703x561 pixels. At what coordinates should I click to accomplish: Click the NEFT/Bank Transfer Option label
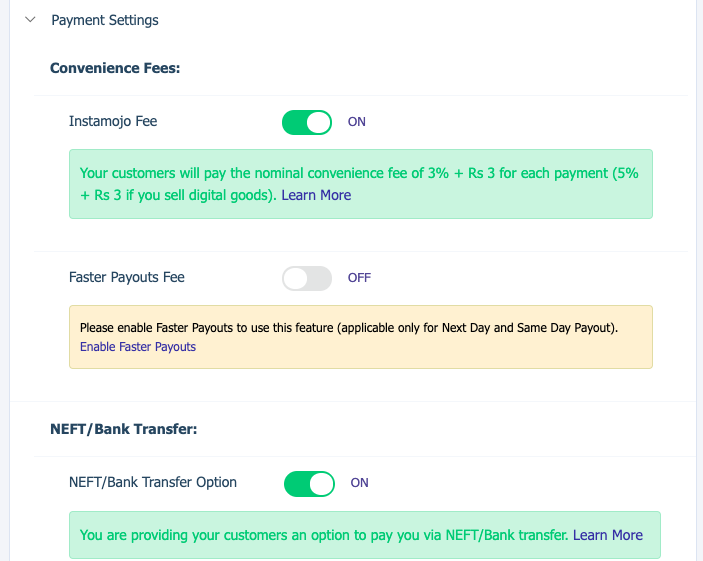point(153,483)
